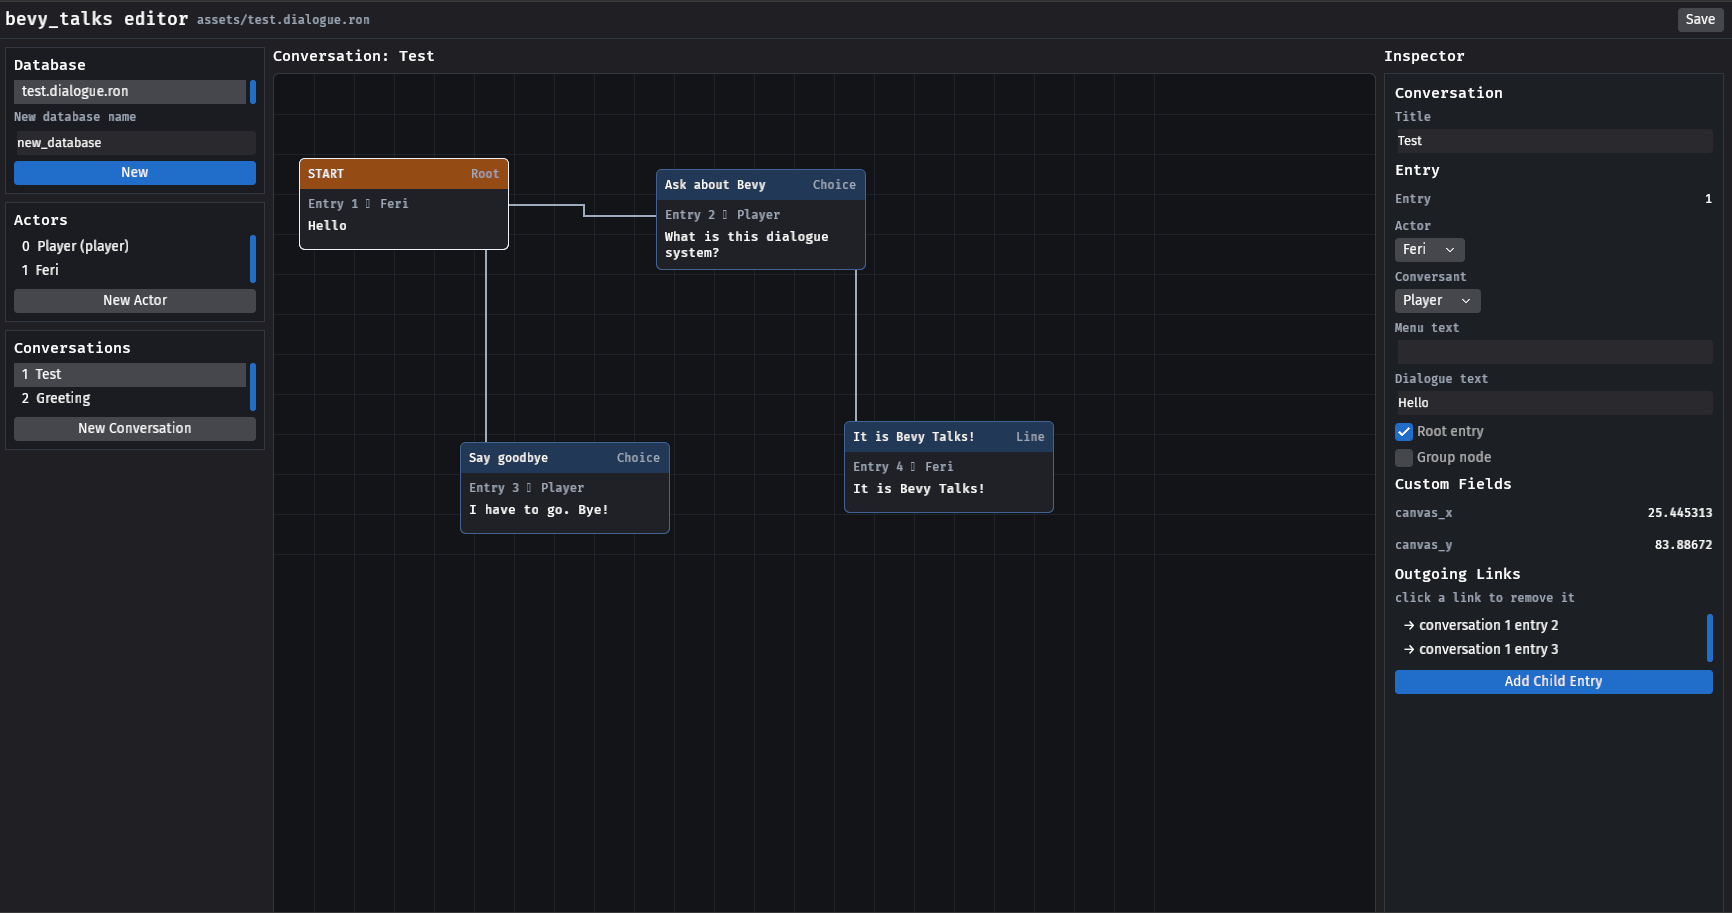This screenshot has width=1732, height=913.
Task: Open the Actor dropdown showing Feri
Action: [x=1430, y=250]
